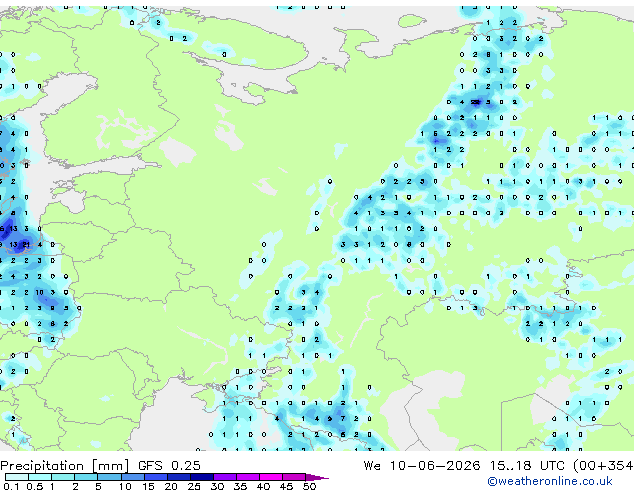Screen dimensions: 634x490
Task: Choose the 20–25 mm dark blue swatch
Action: [x=178, y=477]
